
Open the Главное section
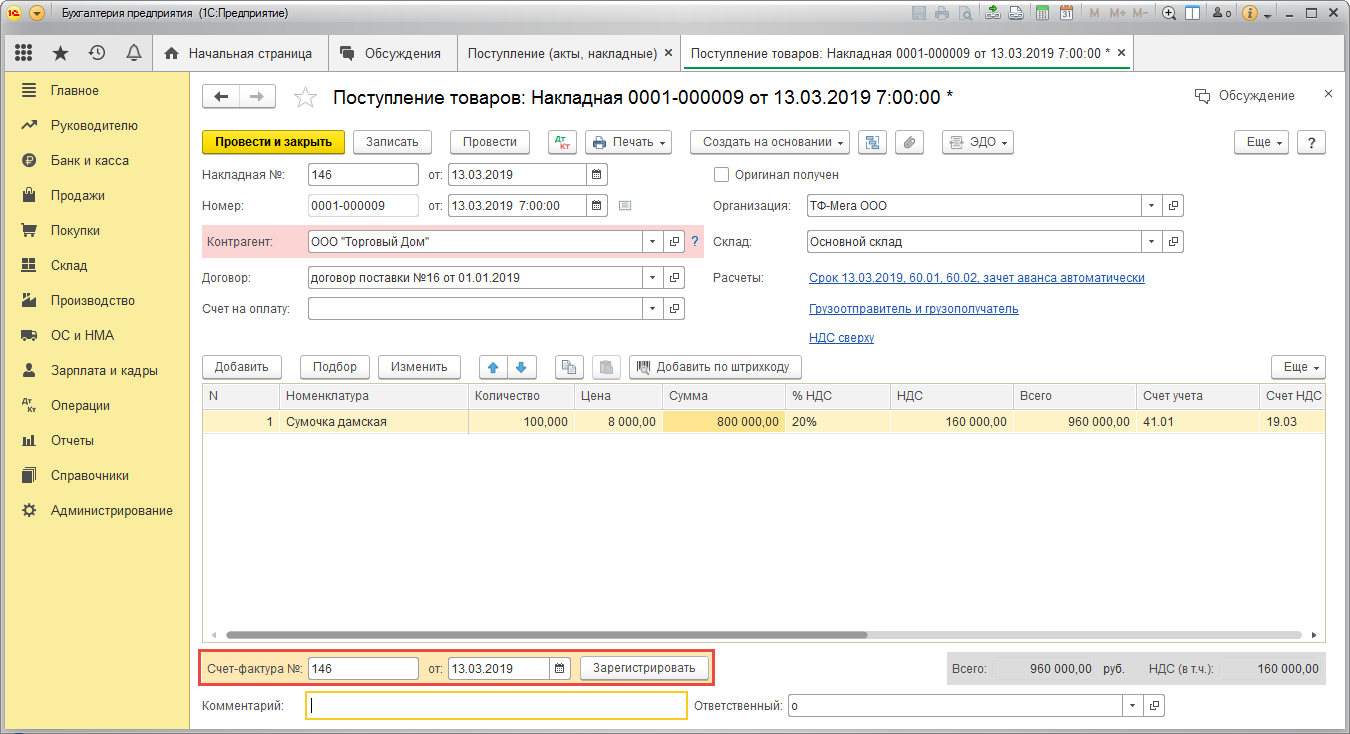point(75,91)
